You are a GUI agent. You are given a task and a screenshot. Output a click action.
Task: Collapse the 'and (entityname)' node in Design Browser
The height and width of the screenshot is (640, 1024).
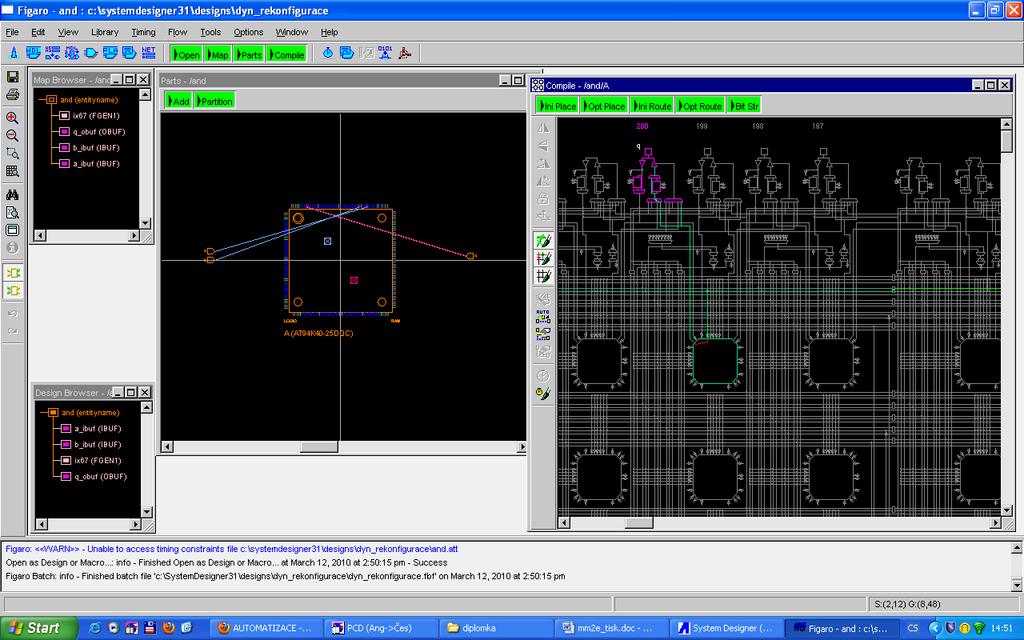[53, 413]
